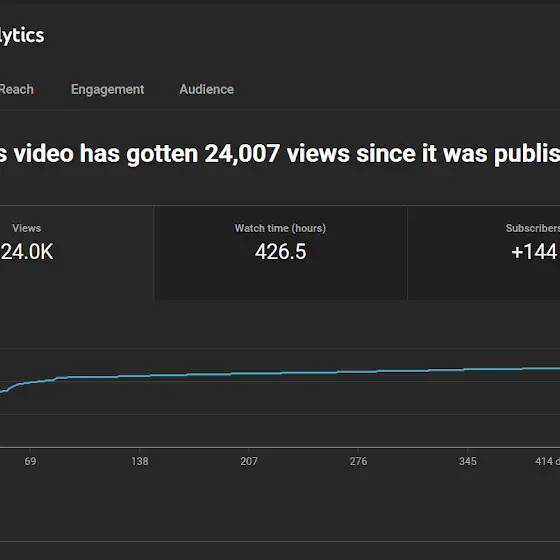This screenshot has width=560, height=560.
Task: Click the Watch time (hours) label
Action: (x=280, y=228)
